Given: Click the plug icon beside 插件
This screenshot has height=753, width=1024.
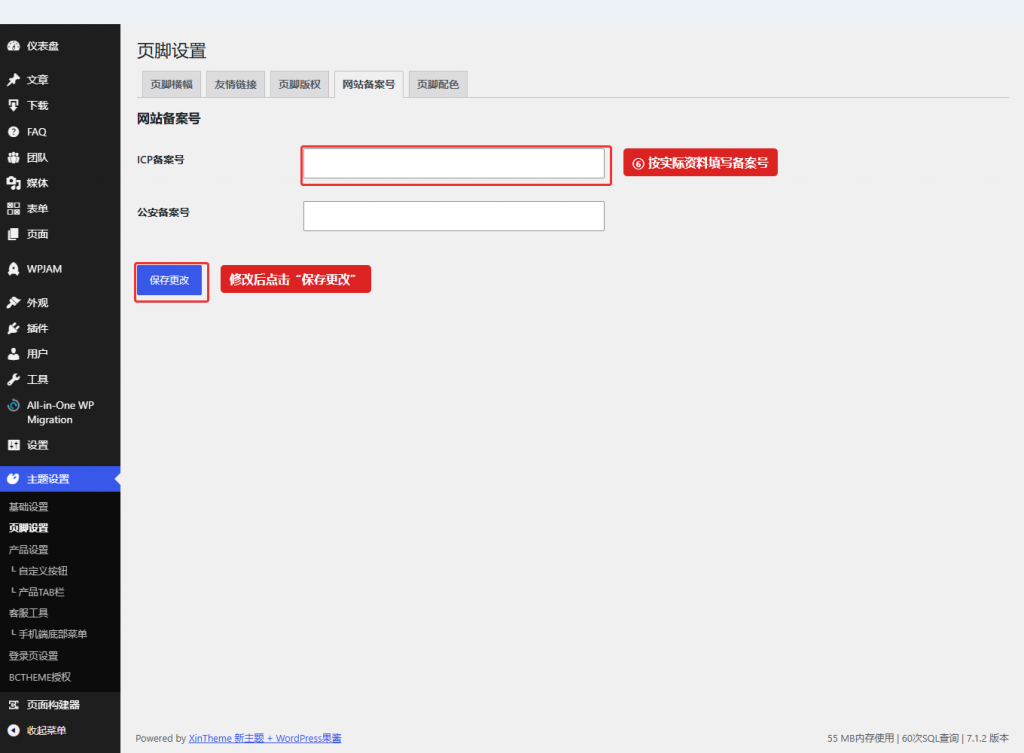Looking at the screenshot, I should (13, 328).
